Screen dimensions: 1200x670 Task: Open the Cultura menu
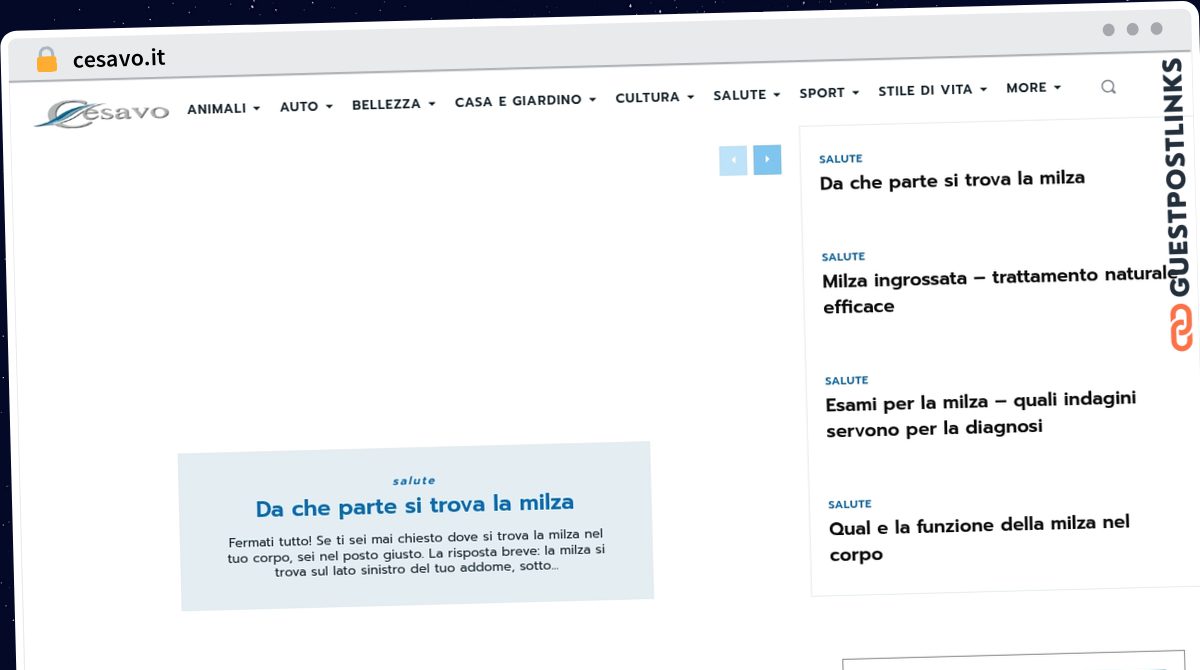coord(655,97)
